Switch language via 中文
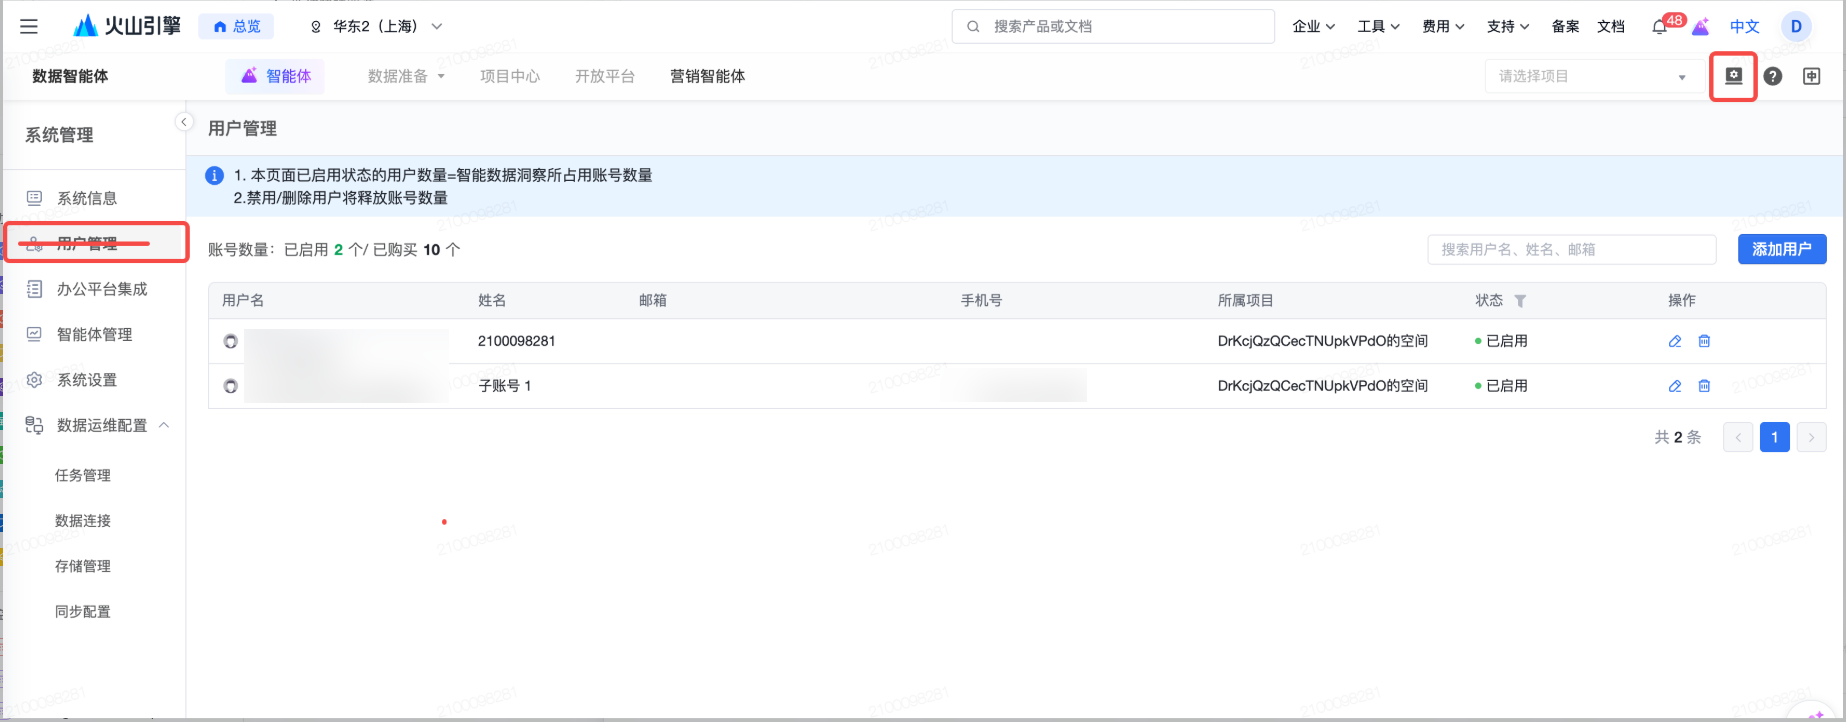The width and height of the screenshot is (1846, 722). [1745, 27]
